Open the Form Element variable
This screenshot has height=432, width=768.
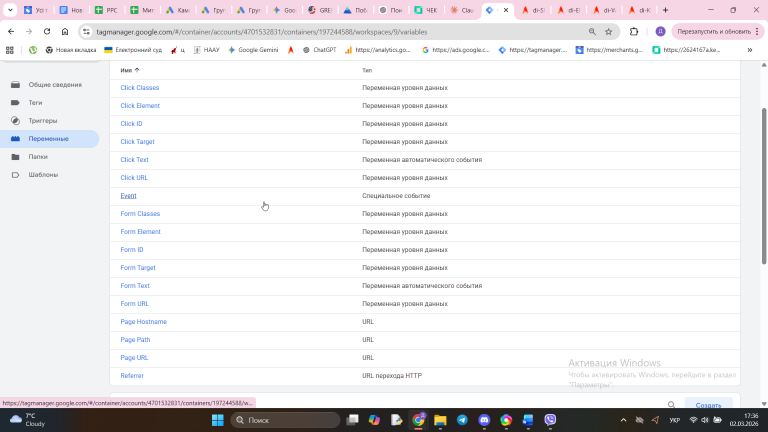pos(141,232)
